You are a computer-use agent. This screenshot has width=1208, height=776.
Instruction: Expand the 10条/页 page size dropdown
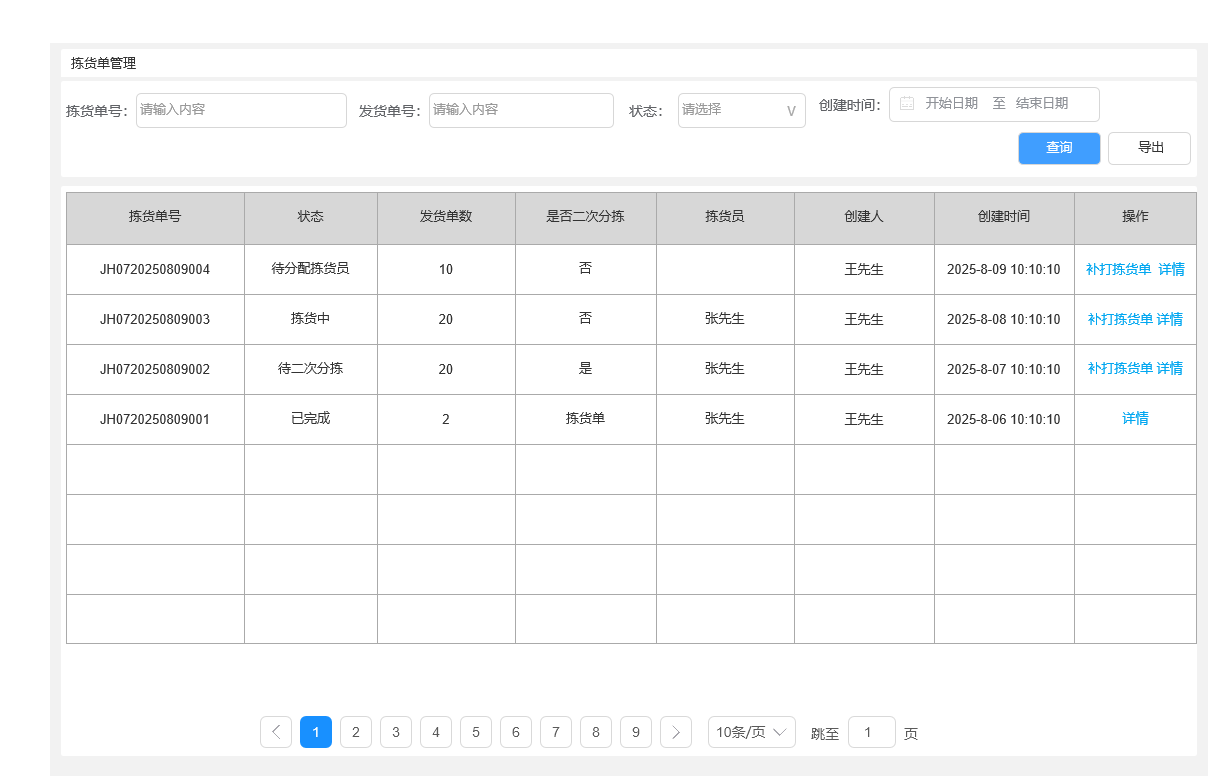click(751, 732)
